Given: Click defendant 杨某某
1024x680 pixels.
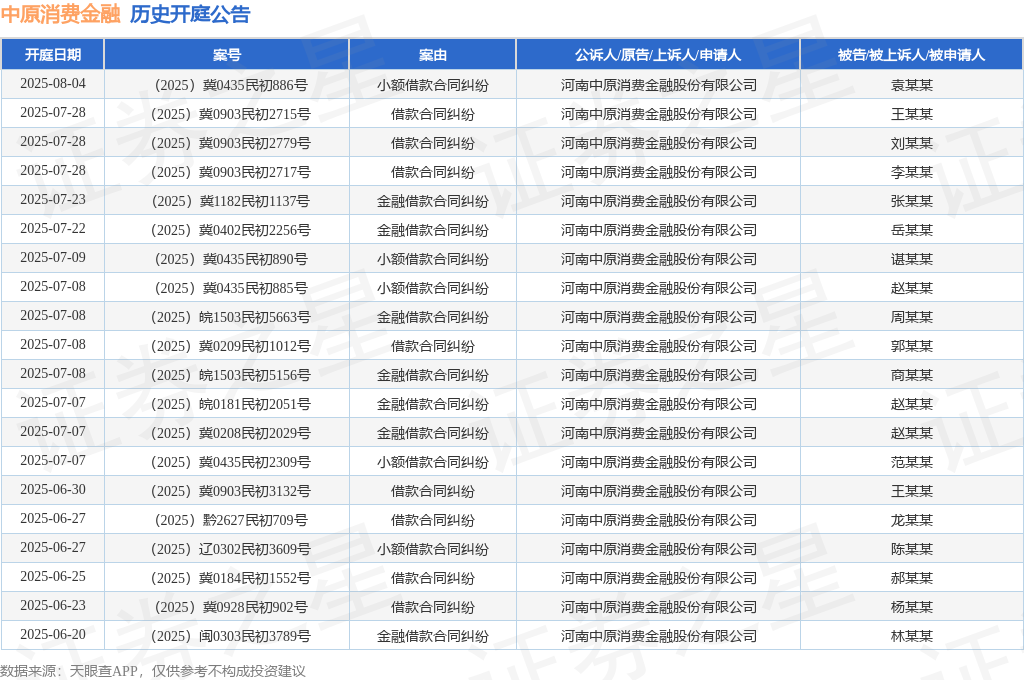Looking at the screenshot, I should point(912,607).
